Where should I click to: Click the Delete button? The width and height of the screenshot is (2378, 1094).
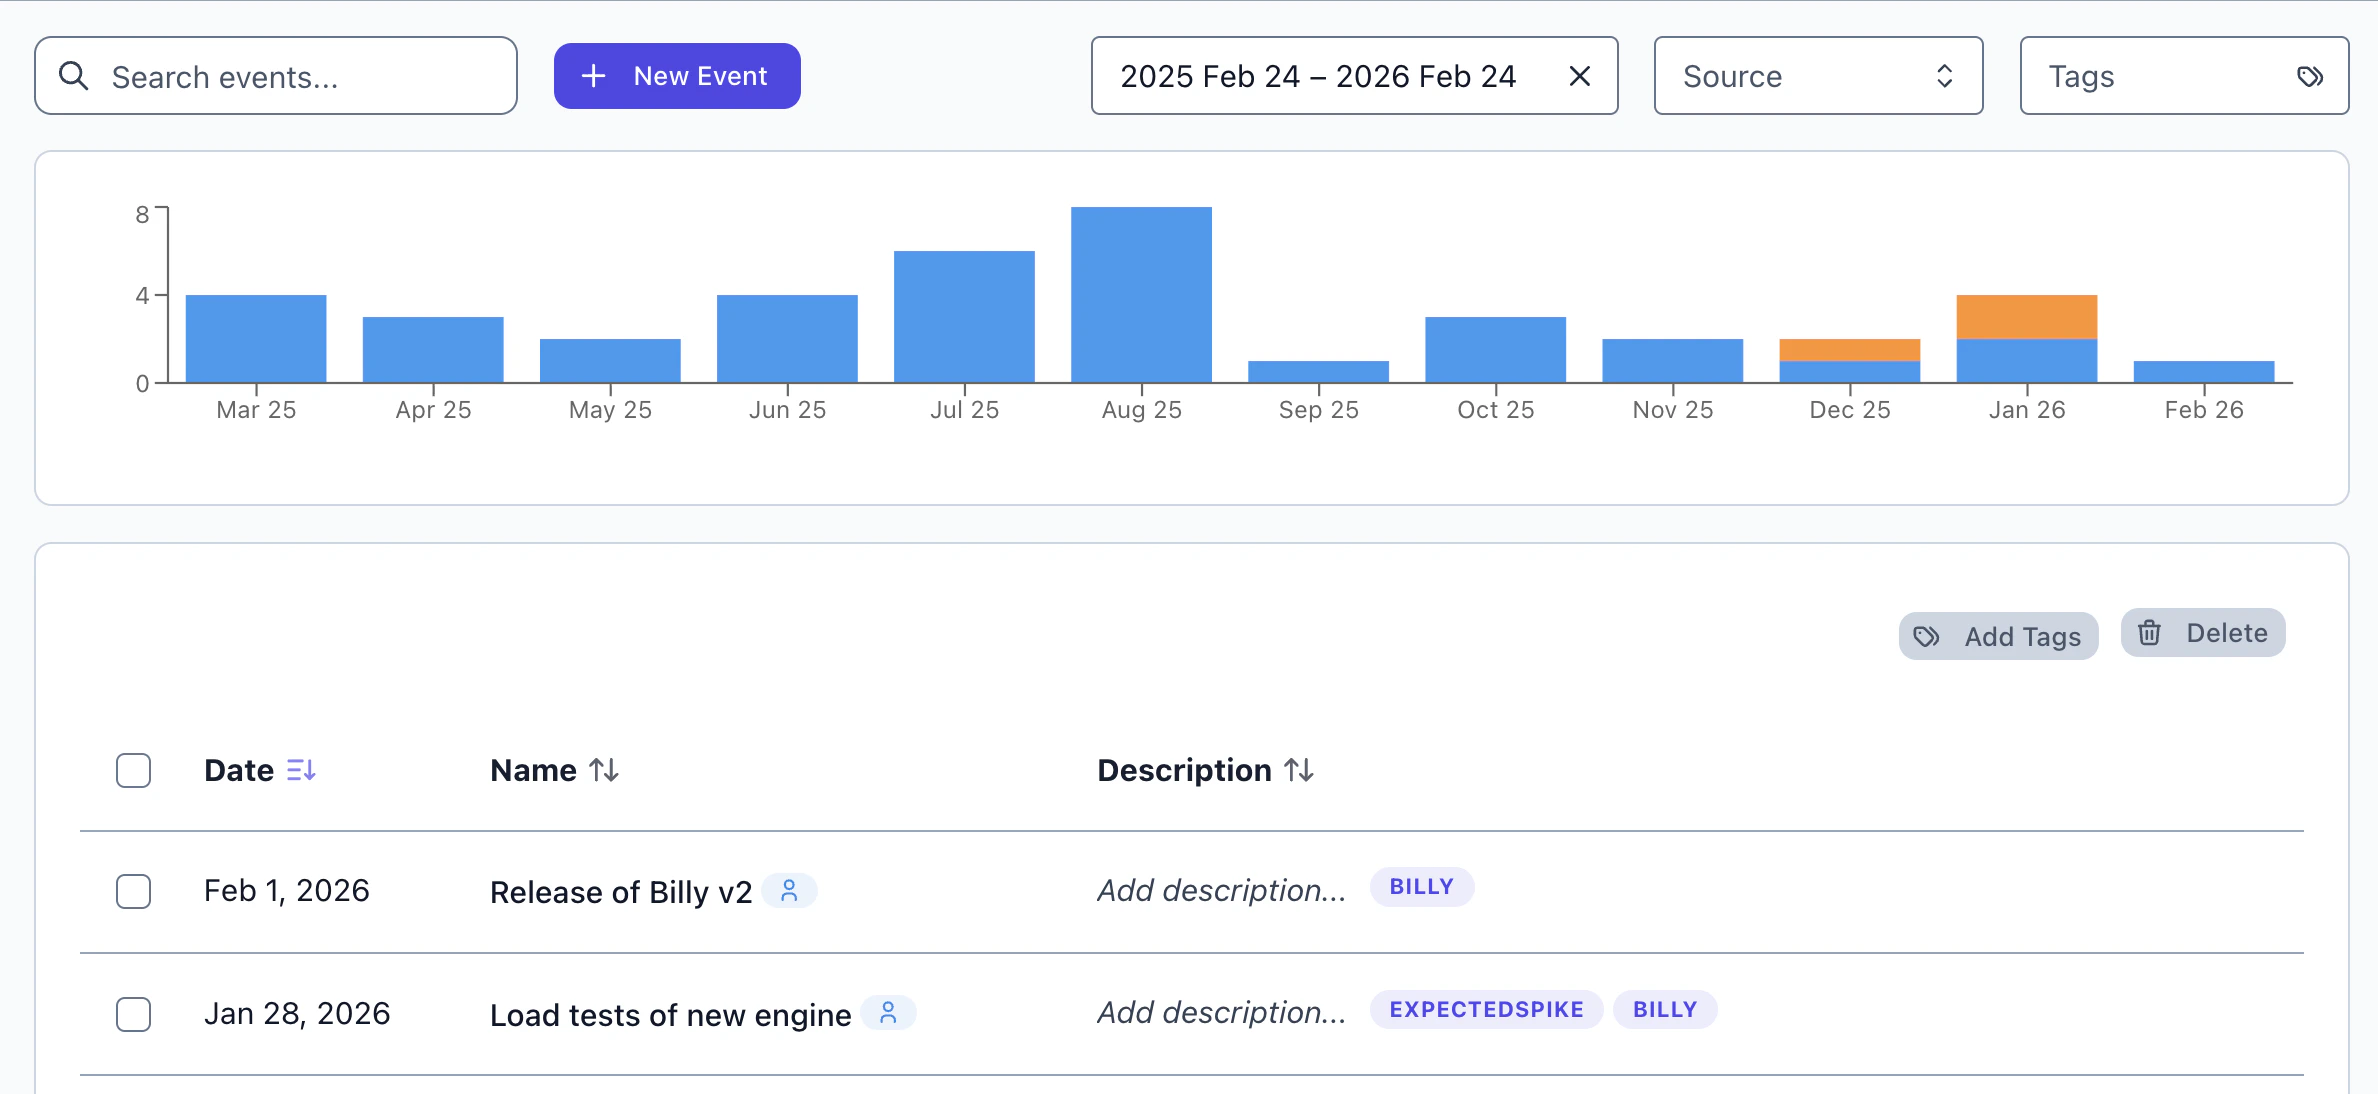tap(2202, 632)
